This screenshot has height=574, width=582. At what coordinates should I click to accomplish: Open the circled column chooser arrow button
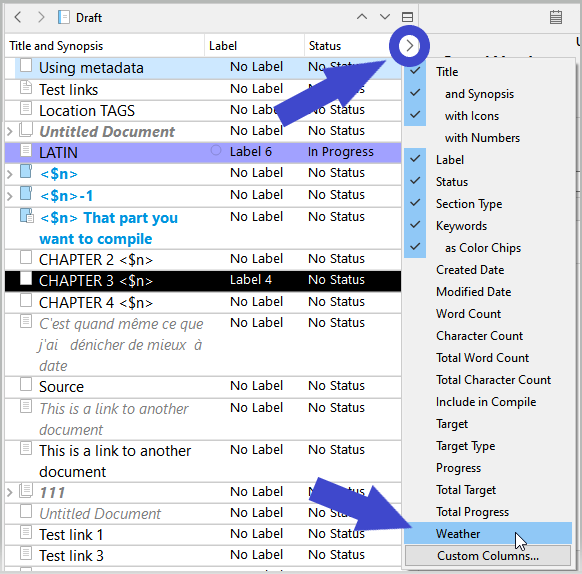pyautogui.click(x=409, y=46)
